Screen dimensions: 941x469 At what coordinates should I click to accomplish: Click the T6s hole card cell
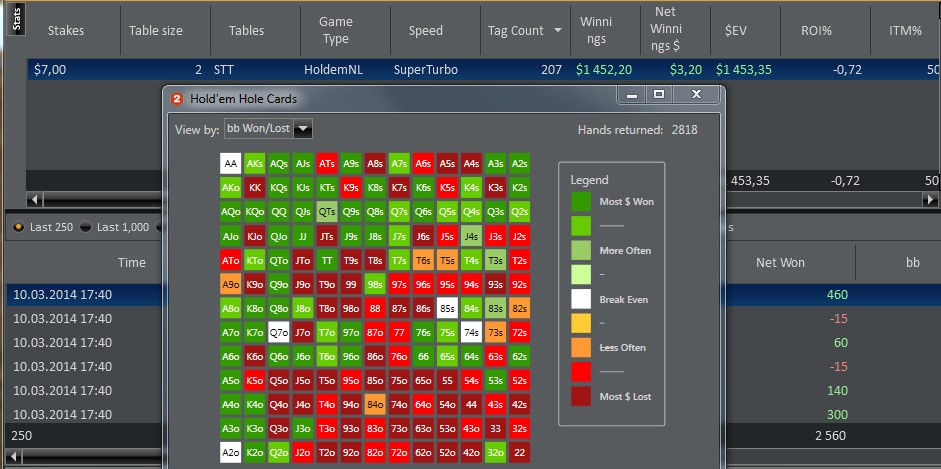423,260
